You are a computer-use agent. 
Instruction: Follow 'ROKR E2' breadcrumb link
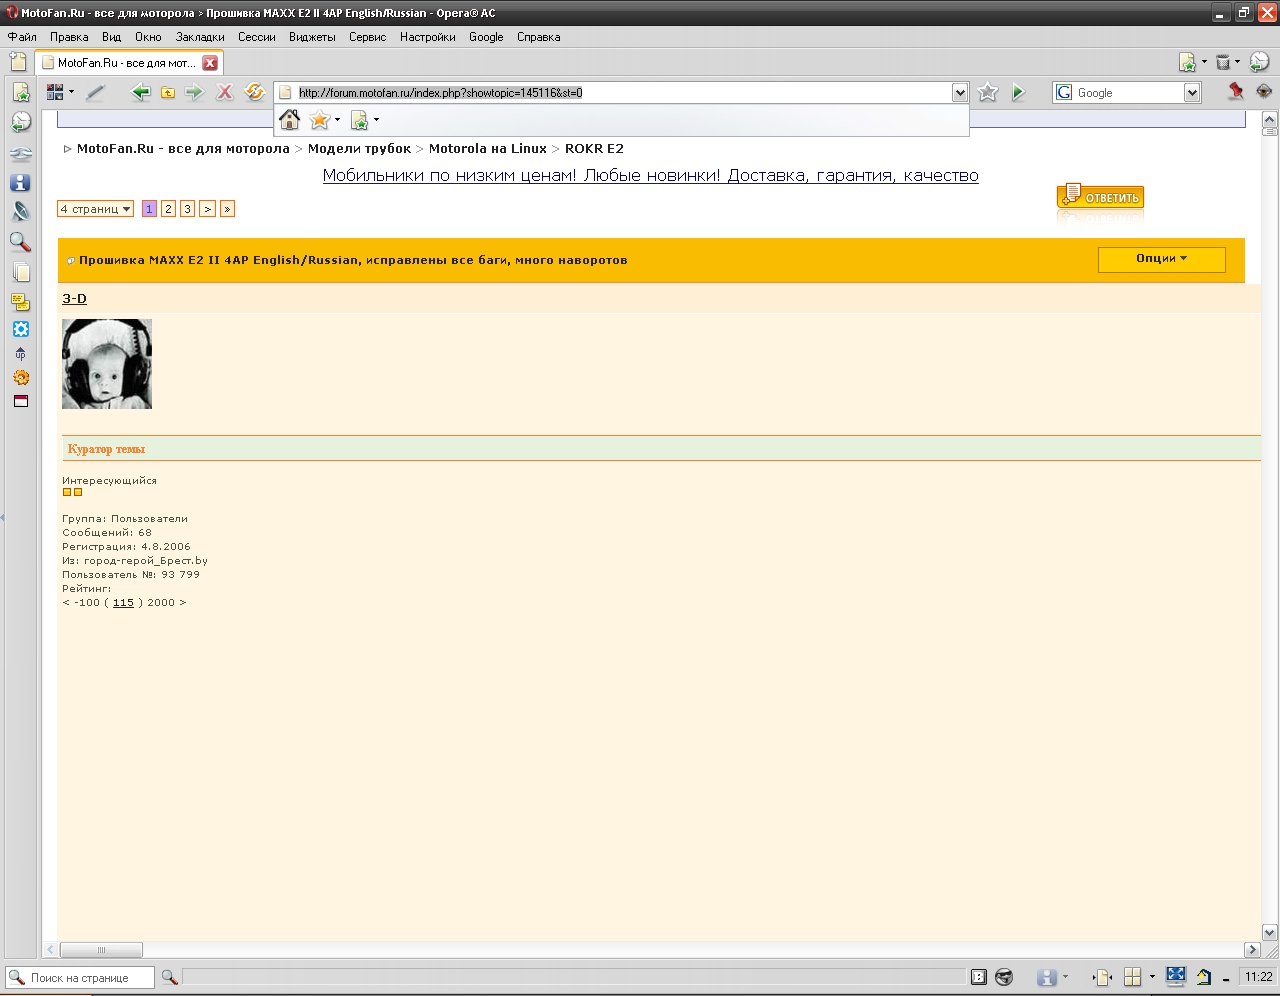pos(594,149)
